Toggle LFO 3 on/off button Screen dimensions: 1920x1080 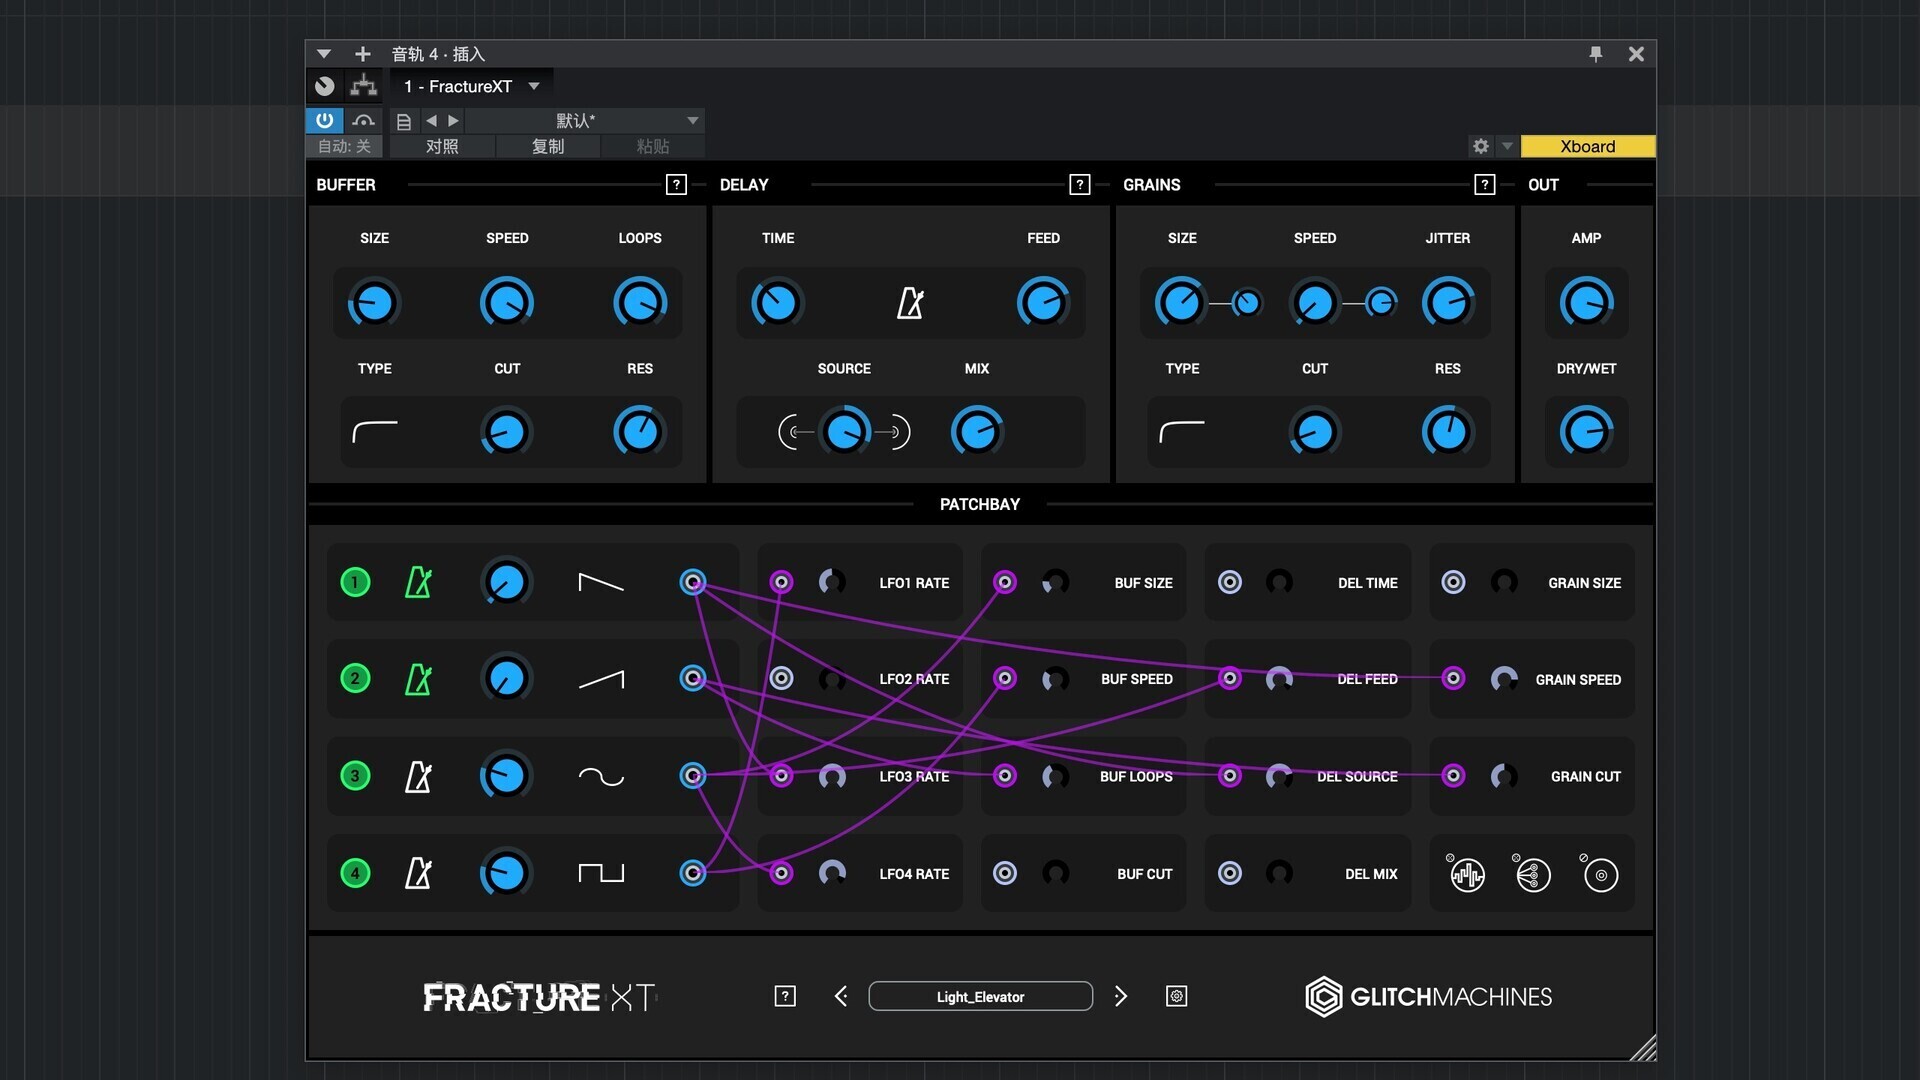click(x=355, y=776)
